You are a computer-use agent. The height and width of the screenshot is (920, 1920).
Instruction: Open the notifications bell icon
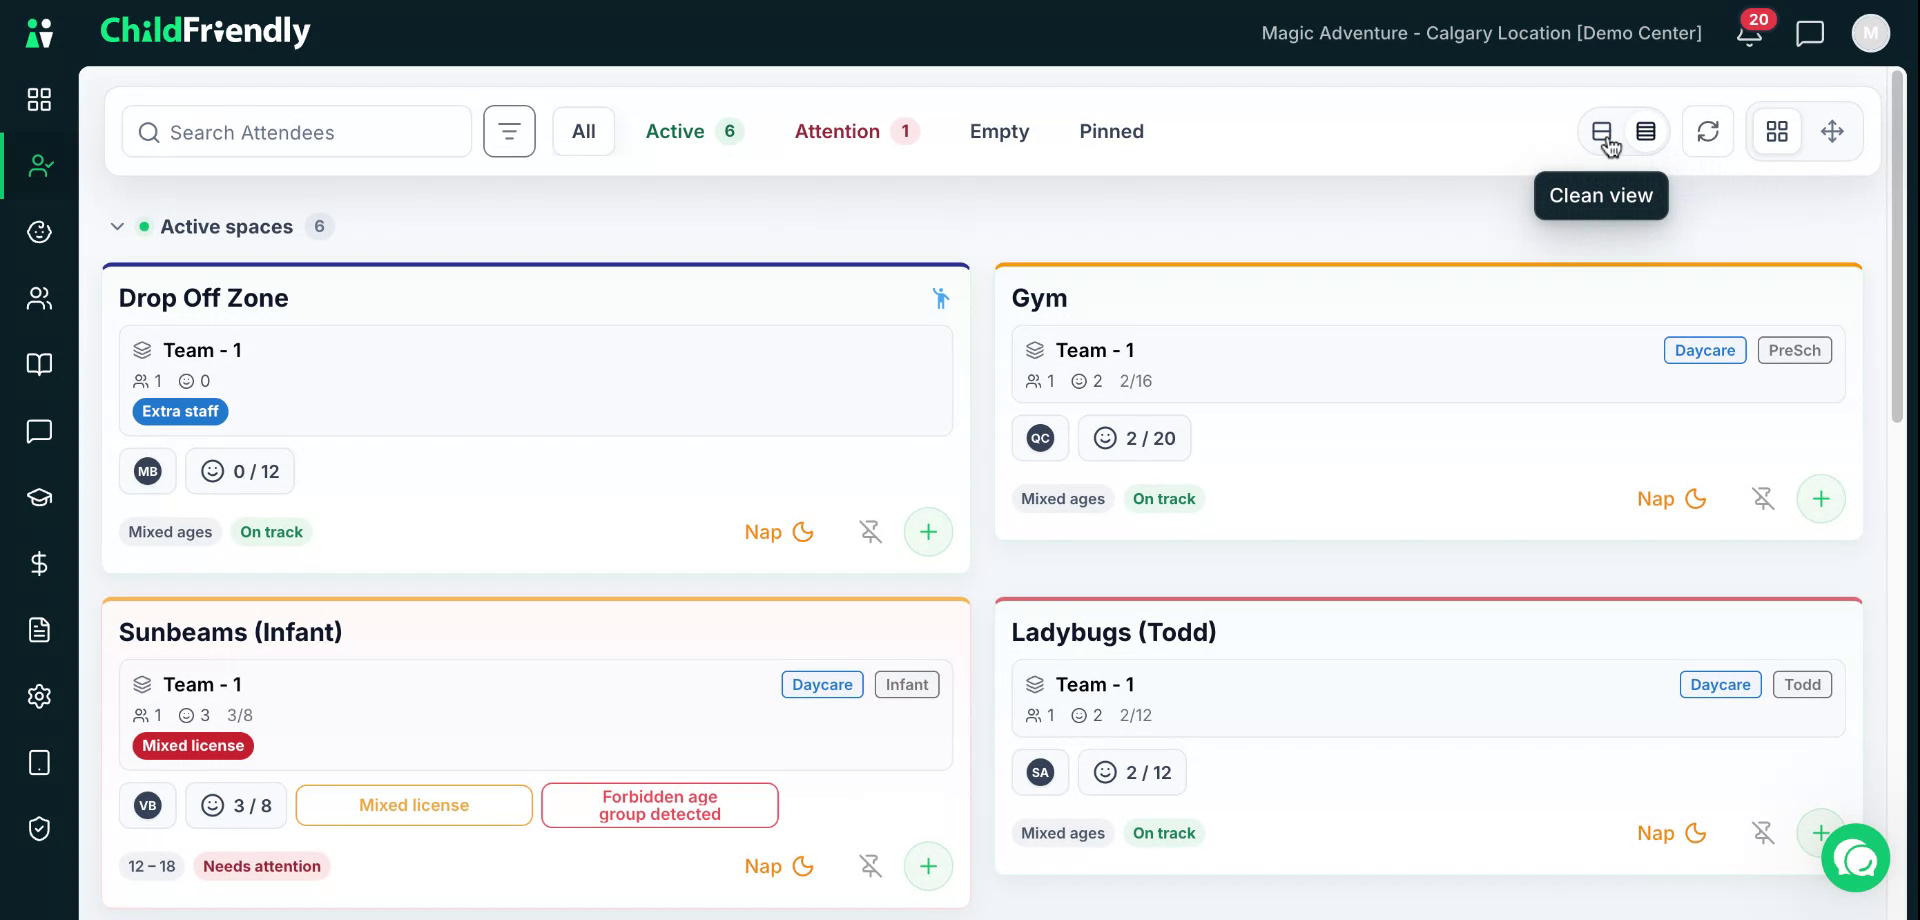click(x=1749, y=33)
